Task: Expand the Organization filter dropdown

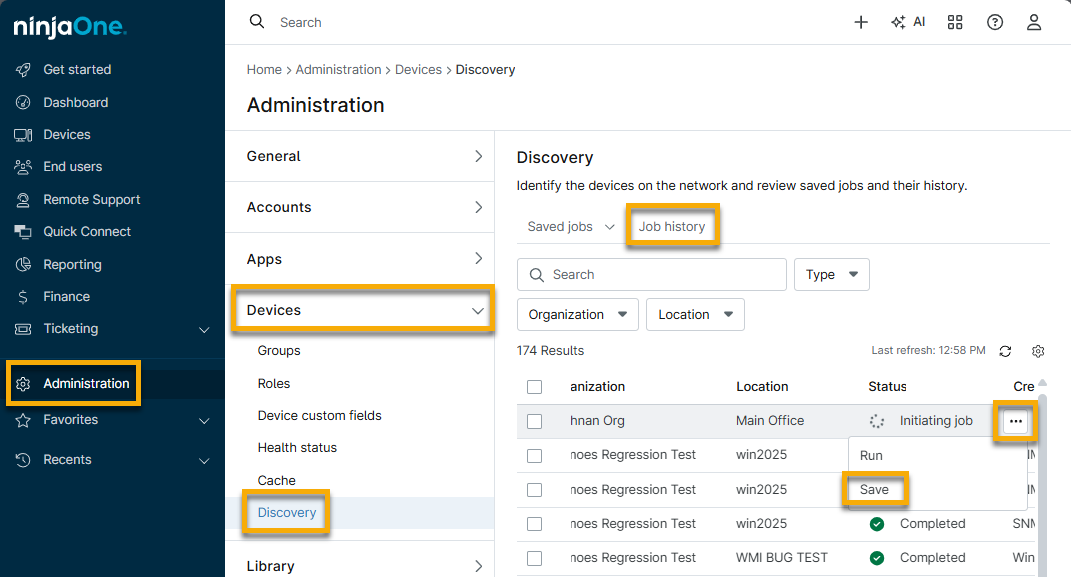Action: (577, 314)
